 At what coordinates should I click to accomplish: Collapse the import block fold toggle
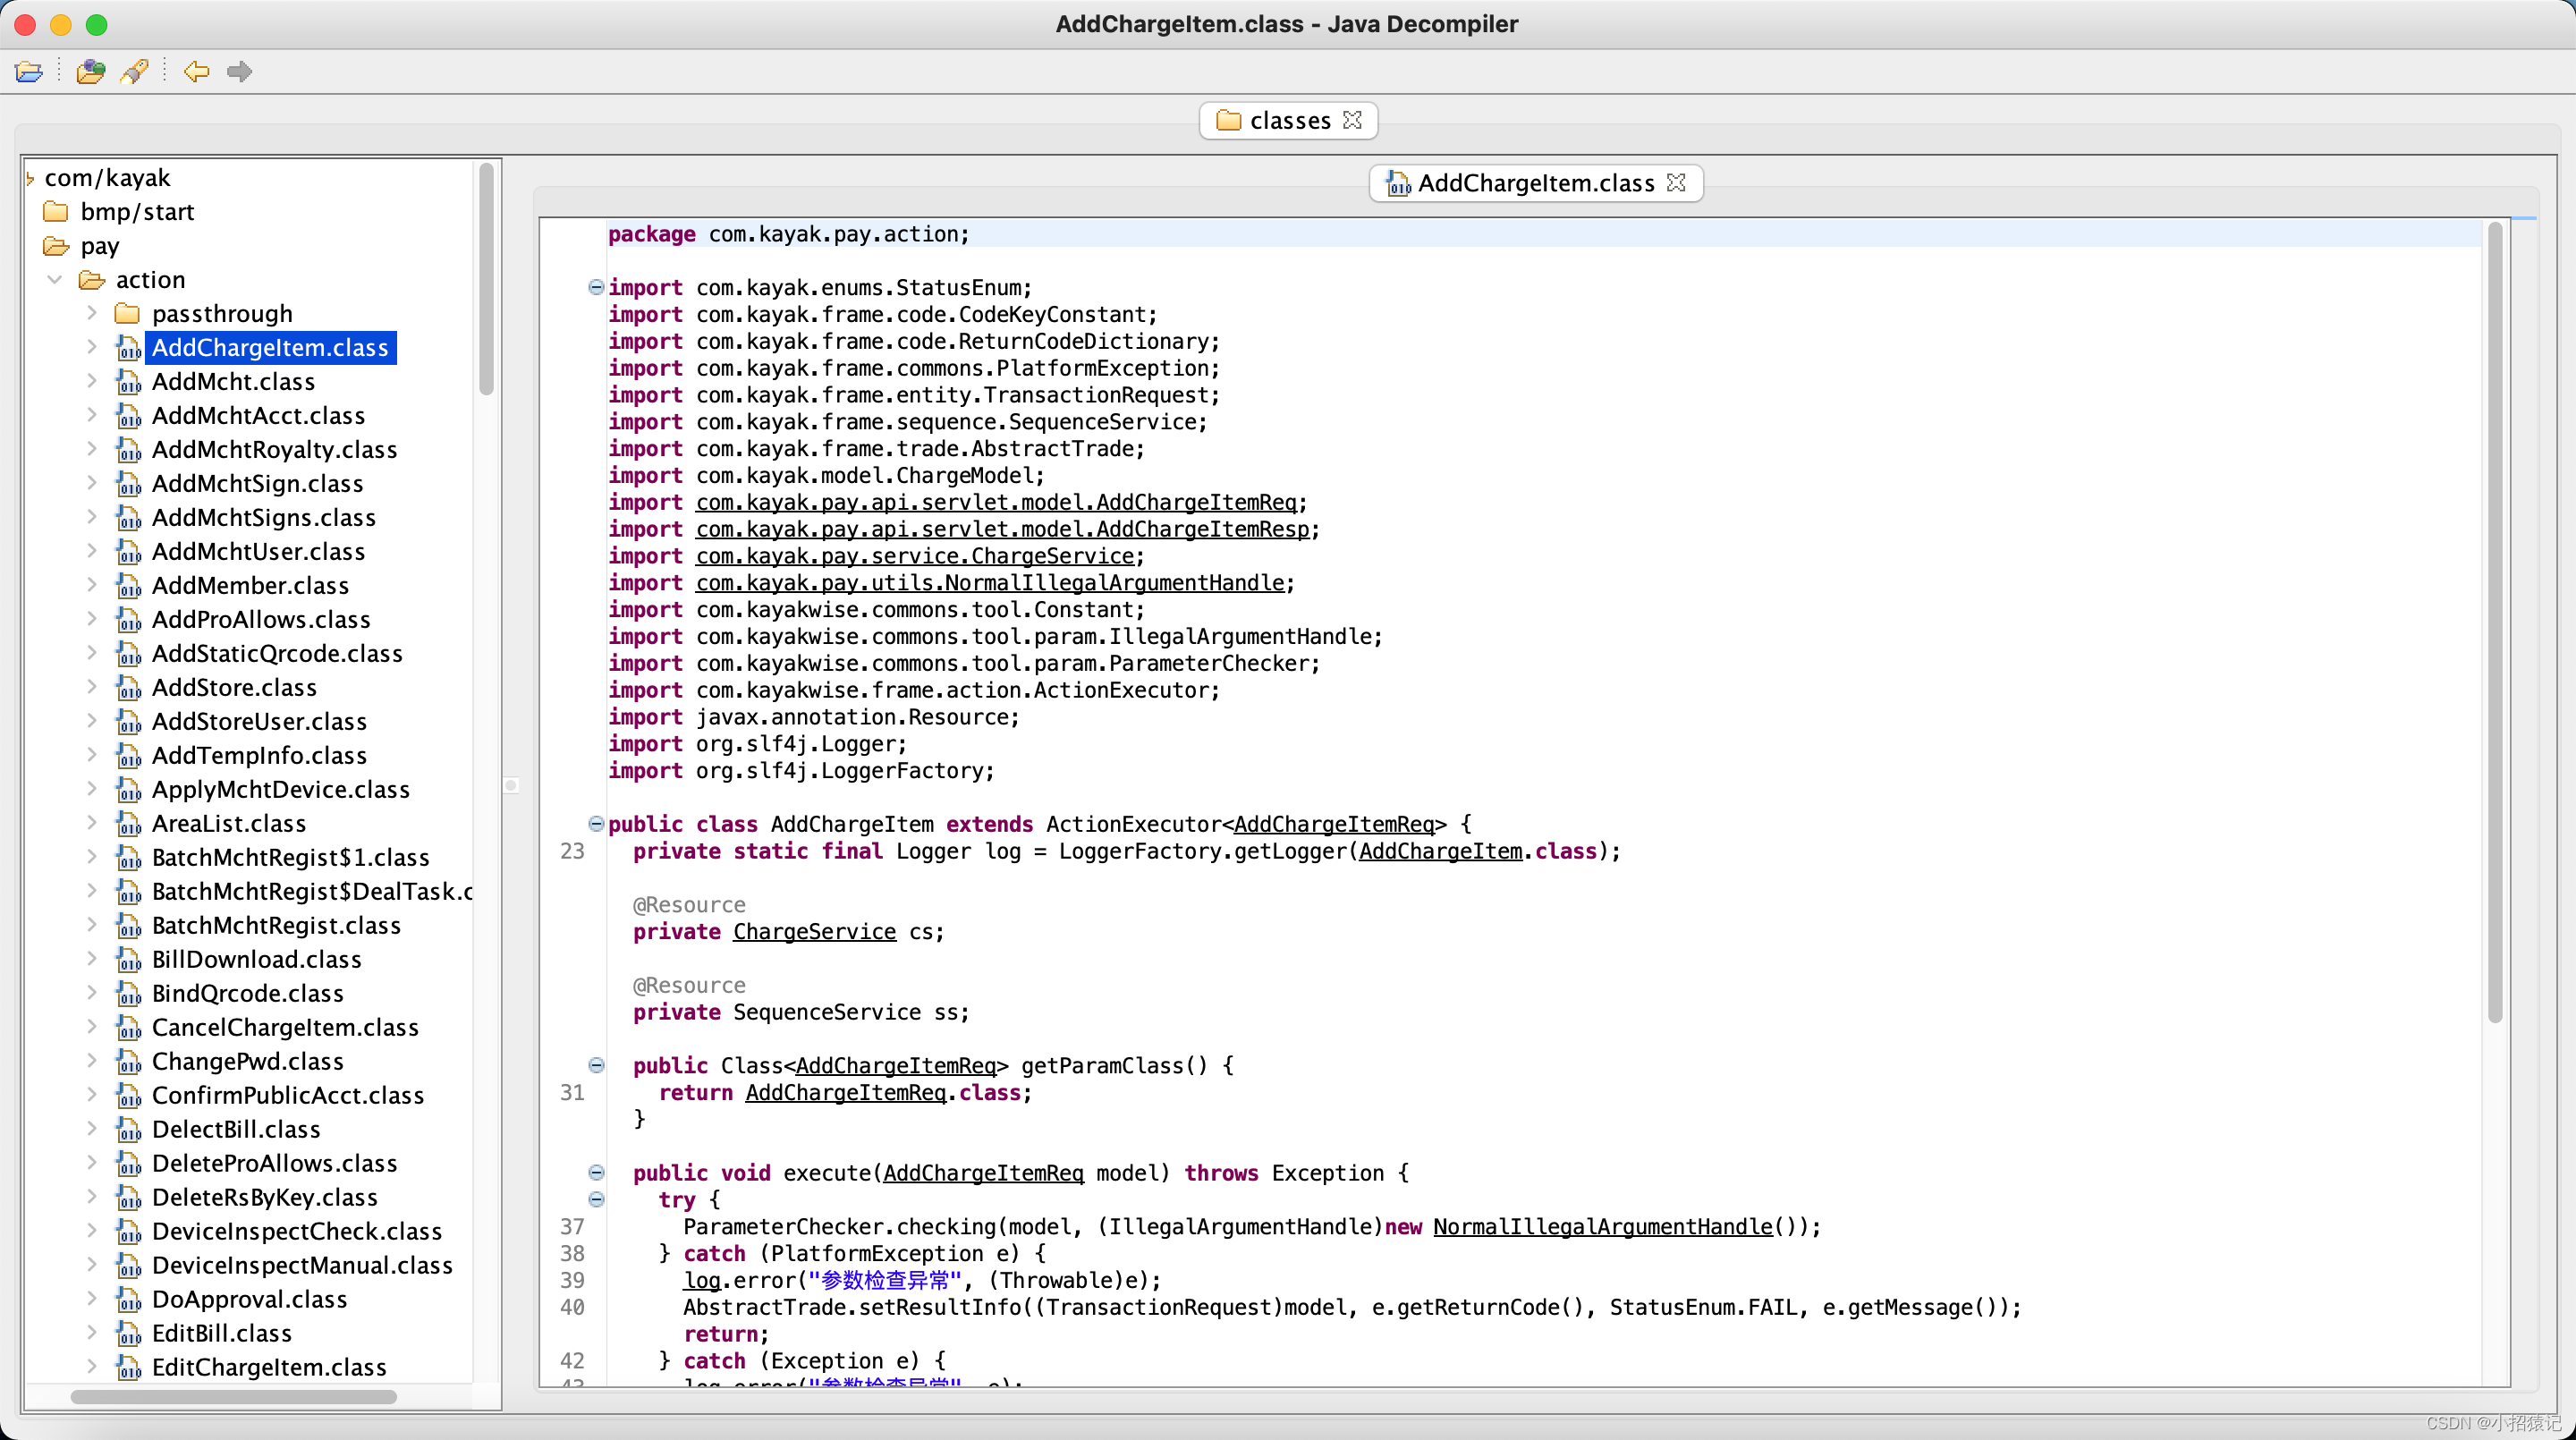point(597,287)
